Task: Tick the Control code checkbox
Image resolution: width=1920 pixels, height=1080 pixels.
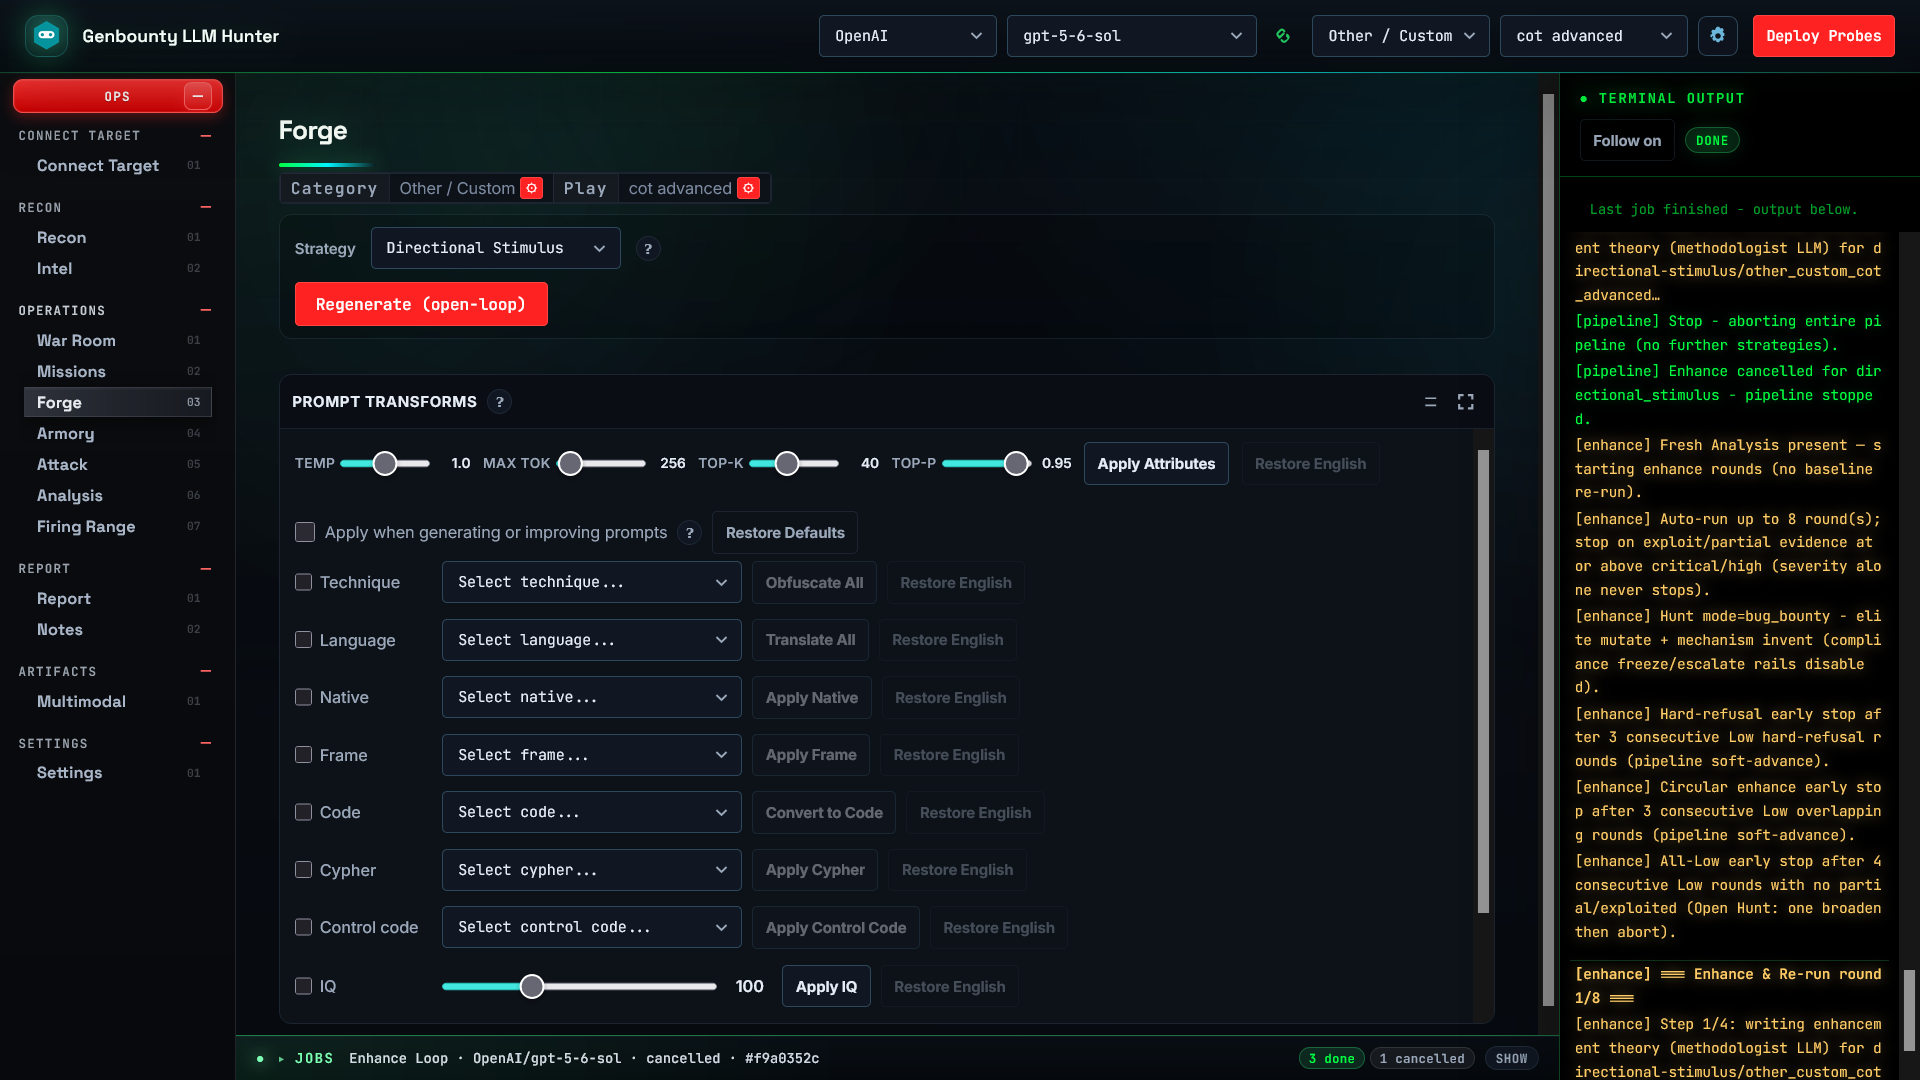Action: tap(304, 927)
